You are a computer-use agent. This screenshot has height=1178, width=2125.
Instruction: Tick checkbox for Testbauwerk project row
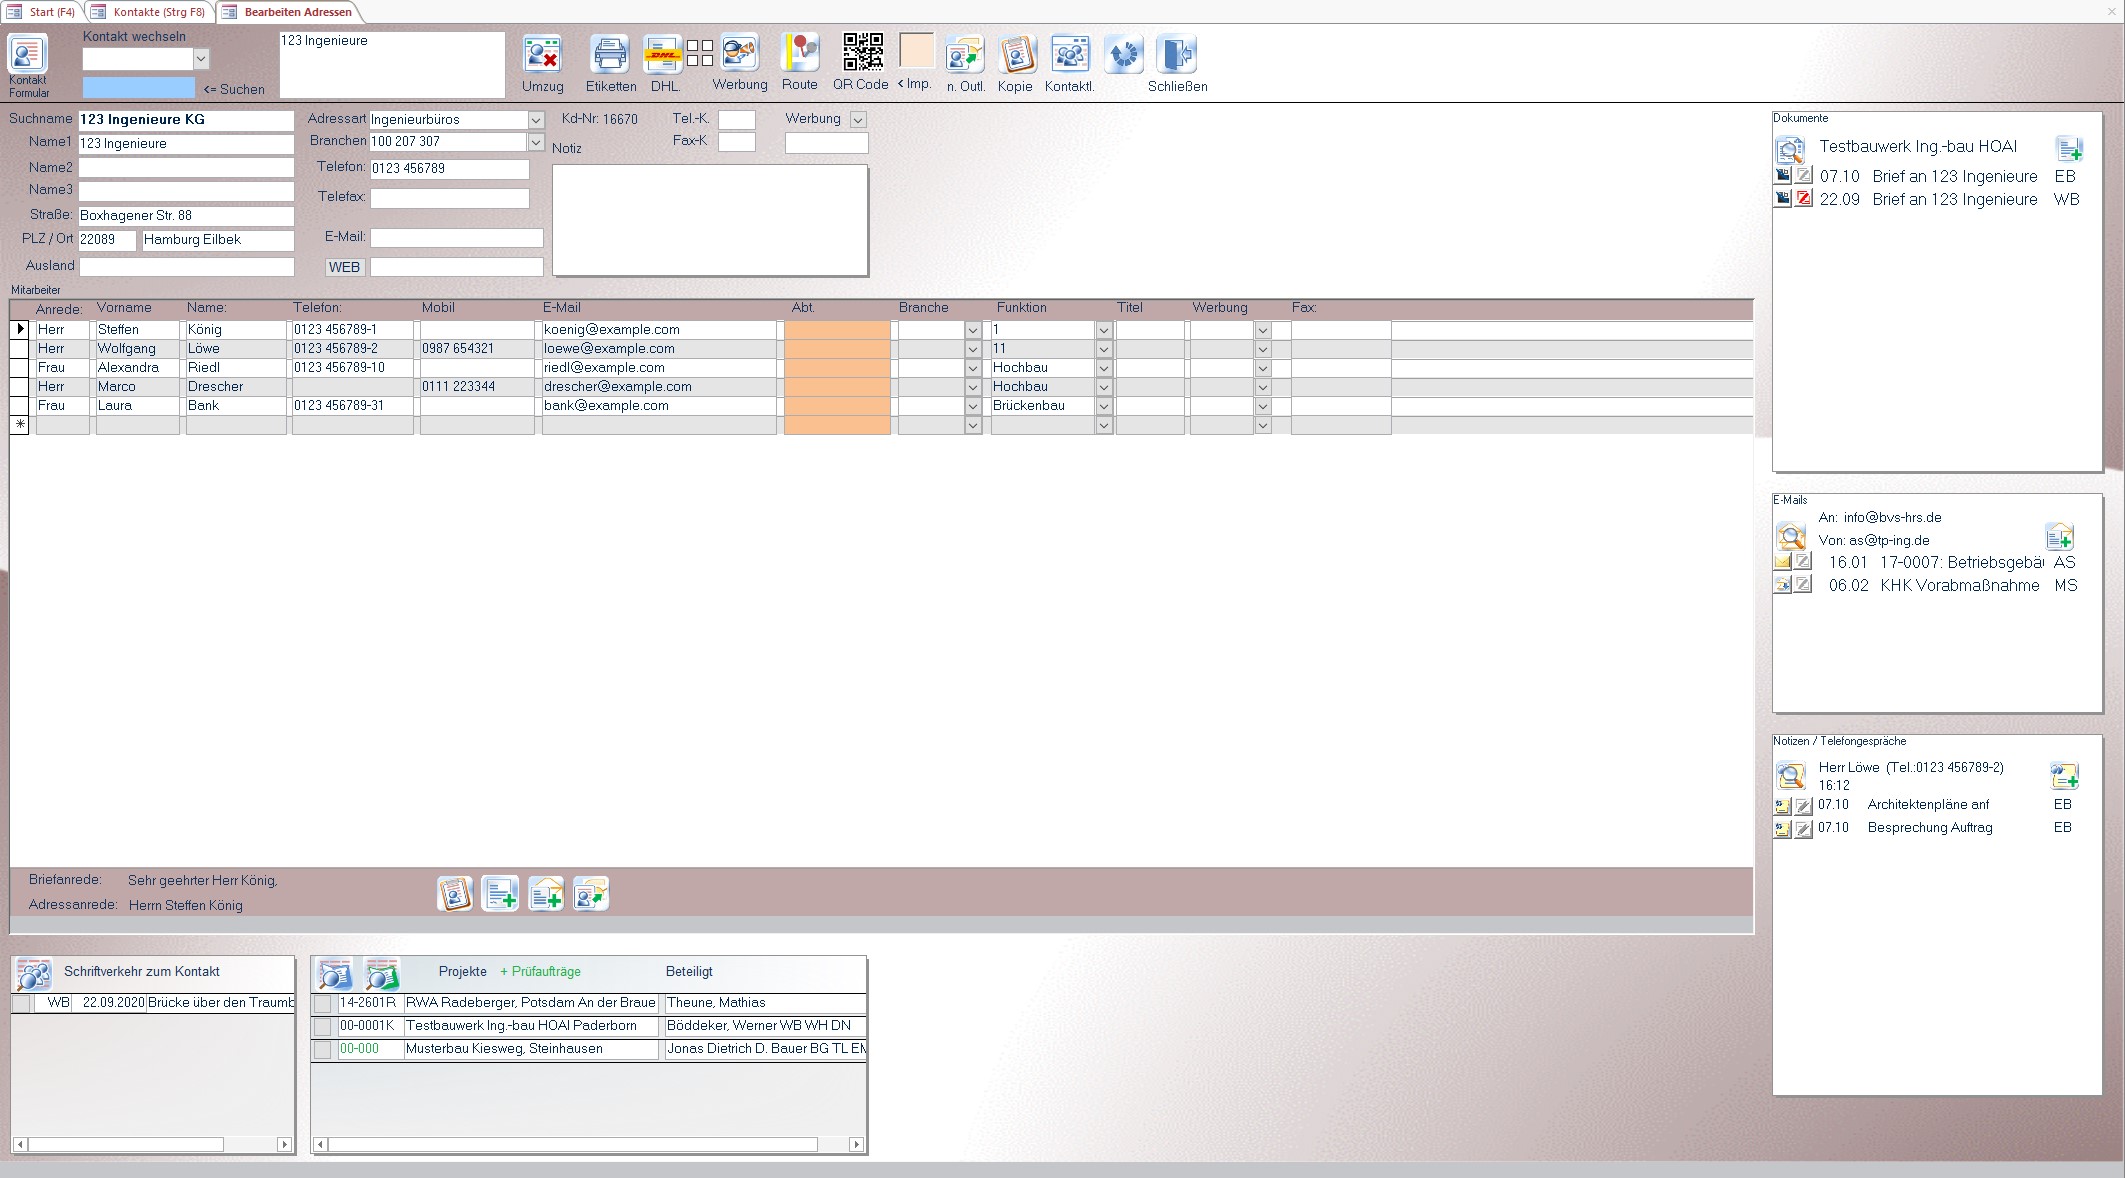pos(323,1026)
